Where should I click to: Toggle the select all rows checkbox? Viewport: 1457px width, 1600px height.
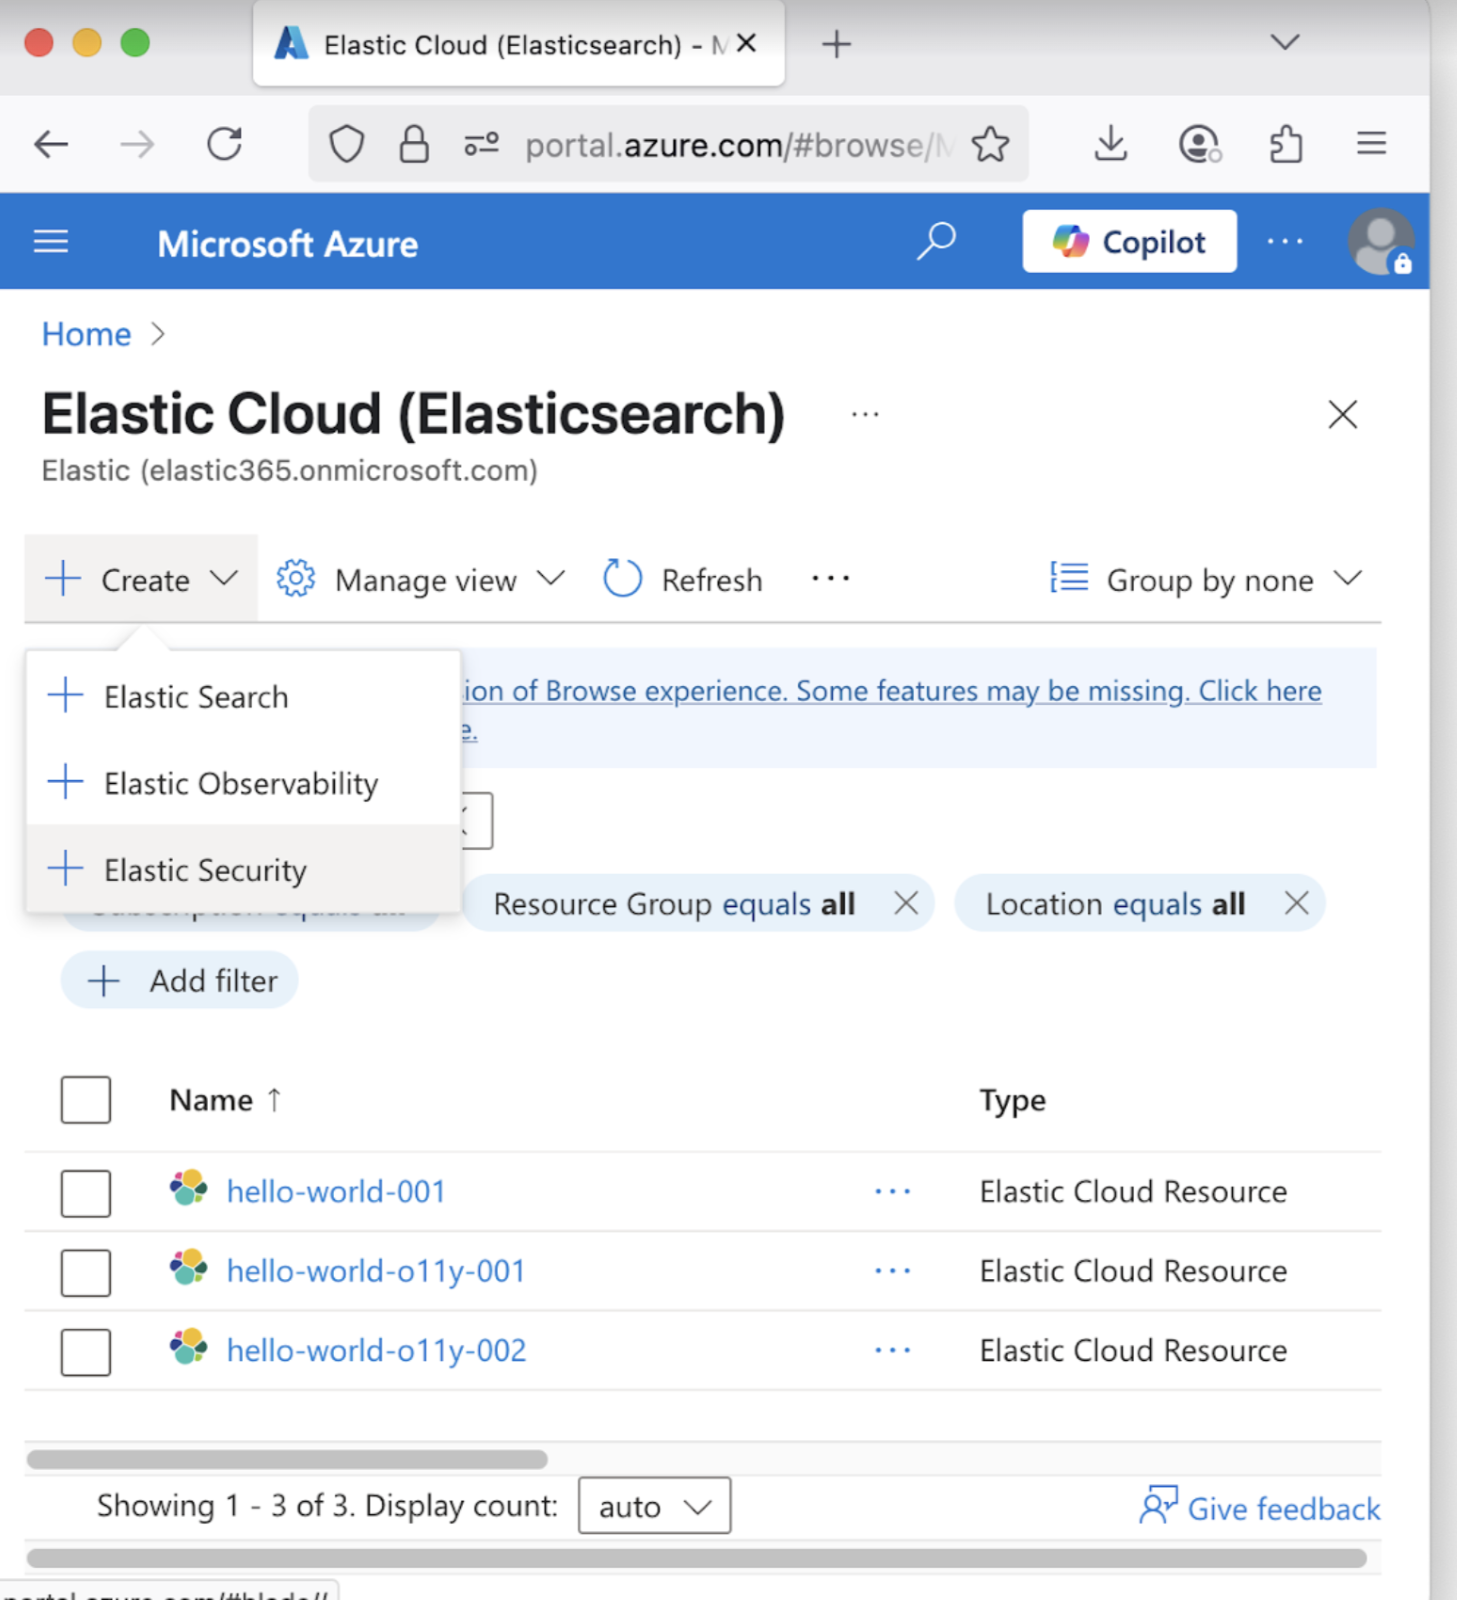pos(85,1100)
